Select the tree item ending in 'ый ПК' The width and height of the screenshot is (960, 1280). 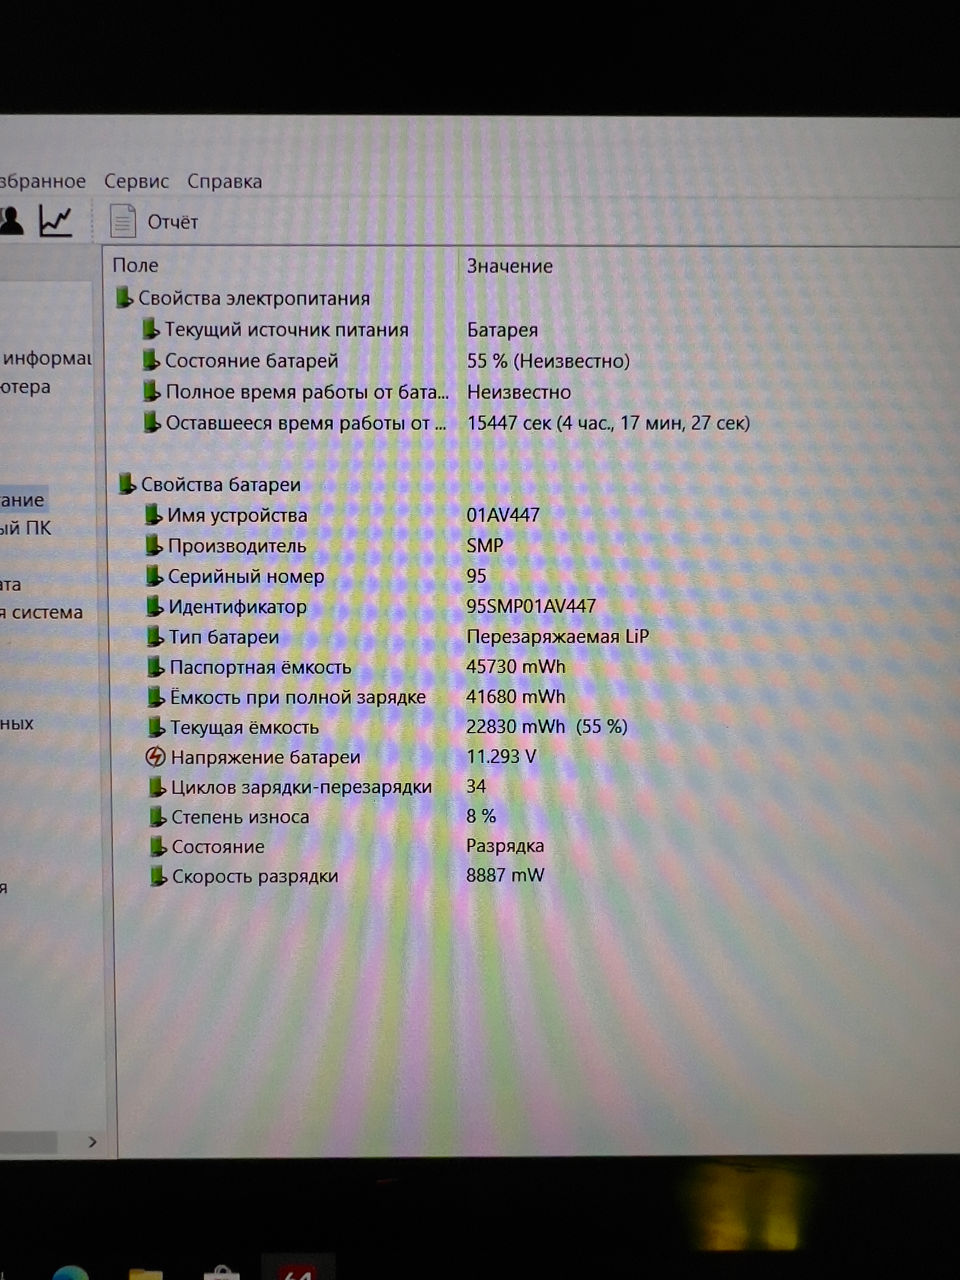point(26,528)
